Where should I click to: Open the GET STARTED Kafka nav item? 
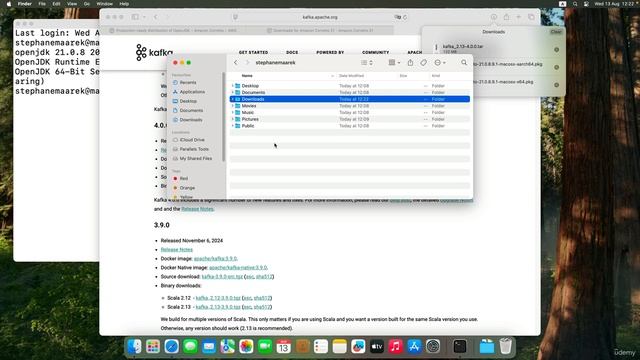coord(253,52)
